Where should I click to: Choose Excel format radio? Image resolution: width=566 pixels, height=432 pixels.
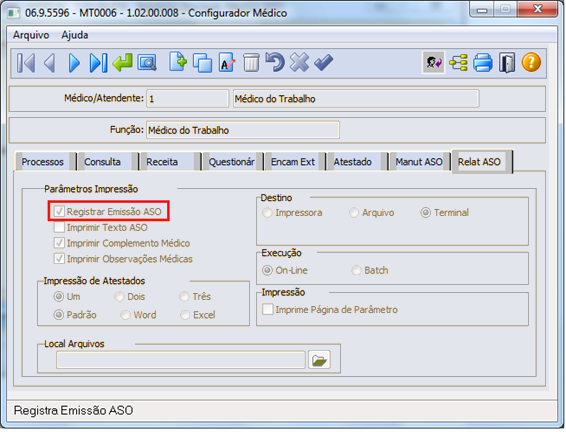coord(185,315)
